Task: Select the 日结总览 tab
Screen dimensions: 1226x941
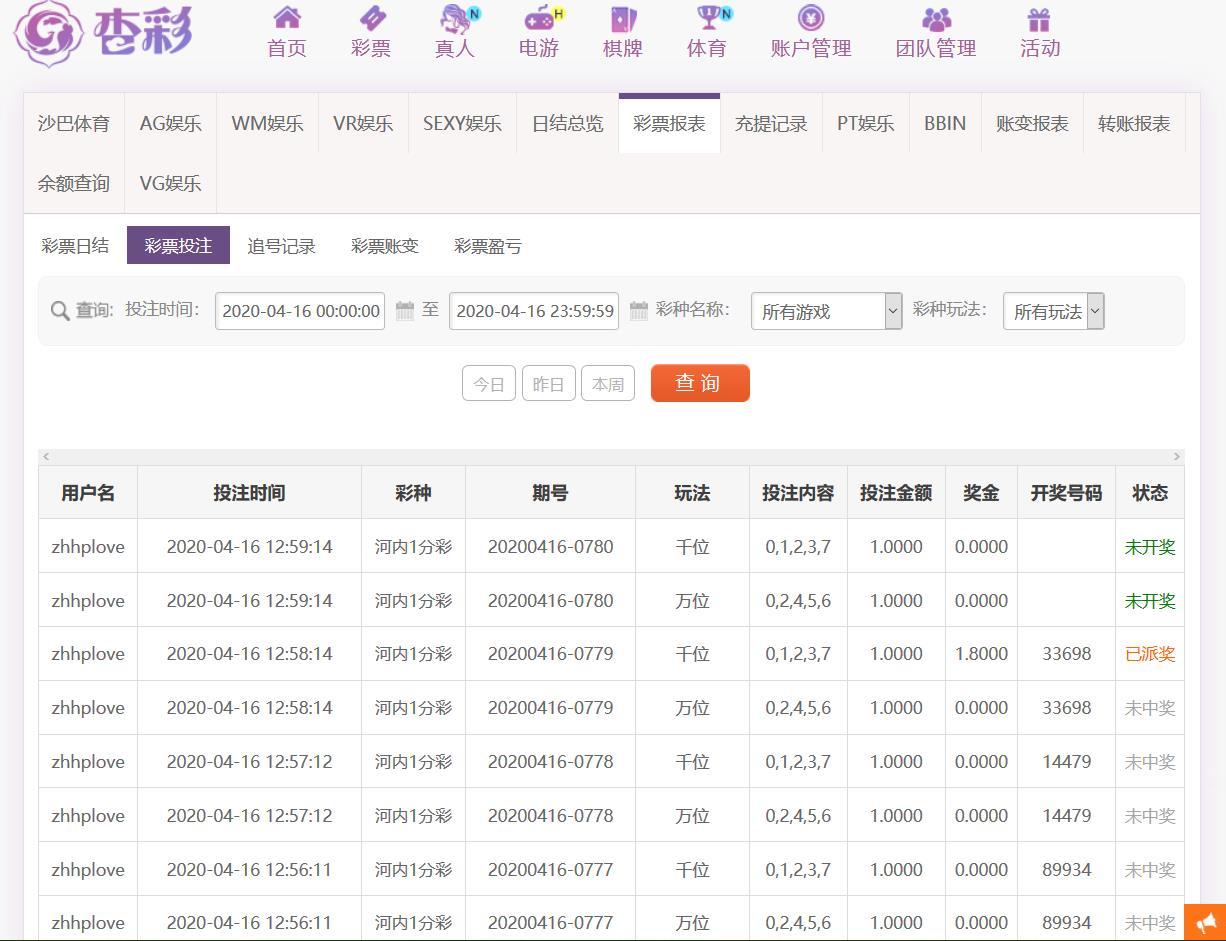Action: point(567,124)
